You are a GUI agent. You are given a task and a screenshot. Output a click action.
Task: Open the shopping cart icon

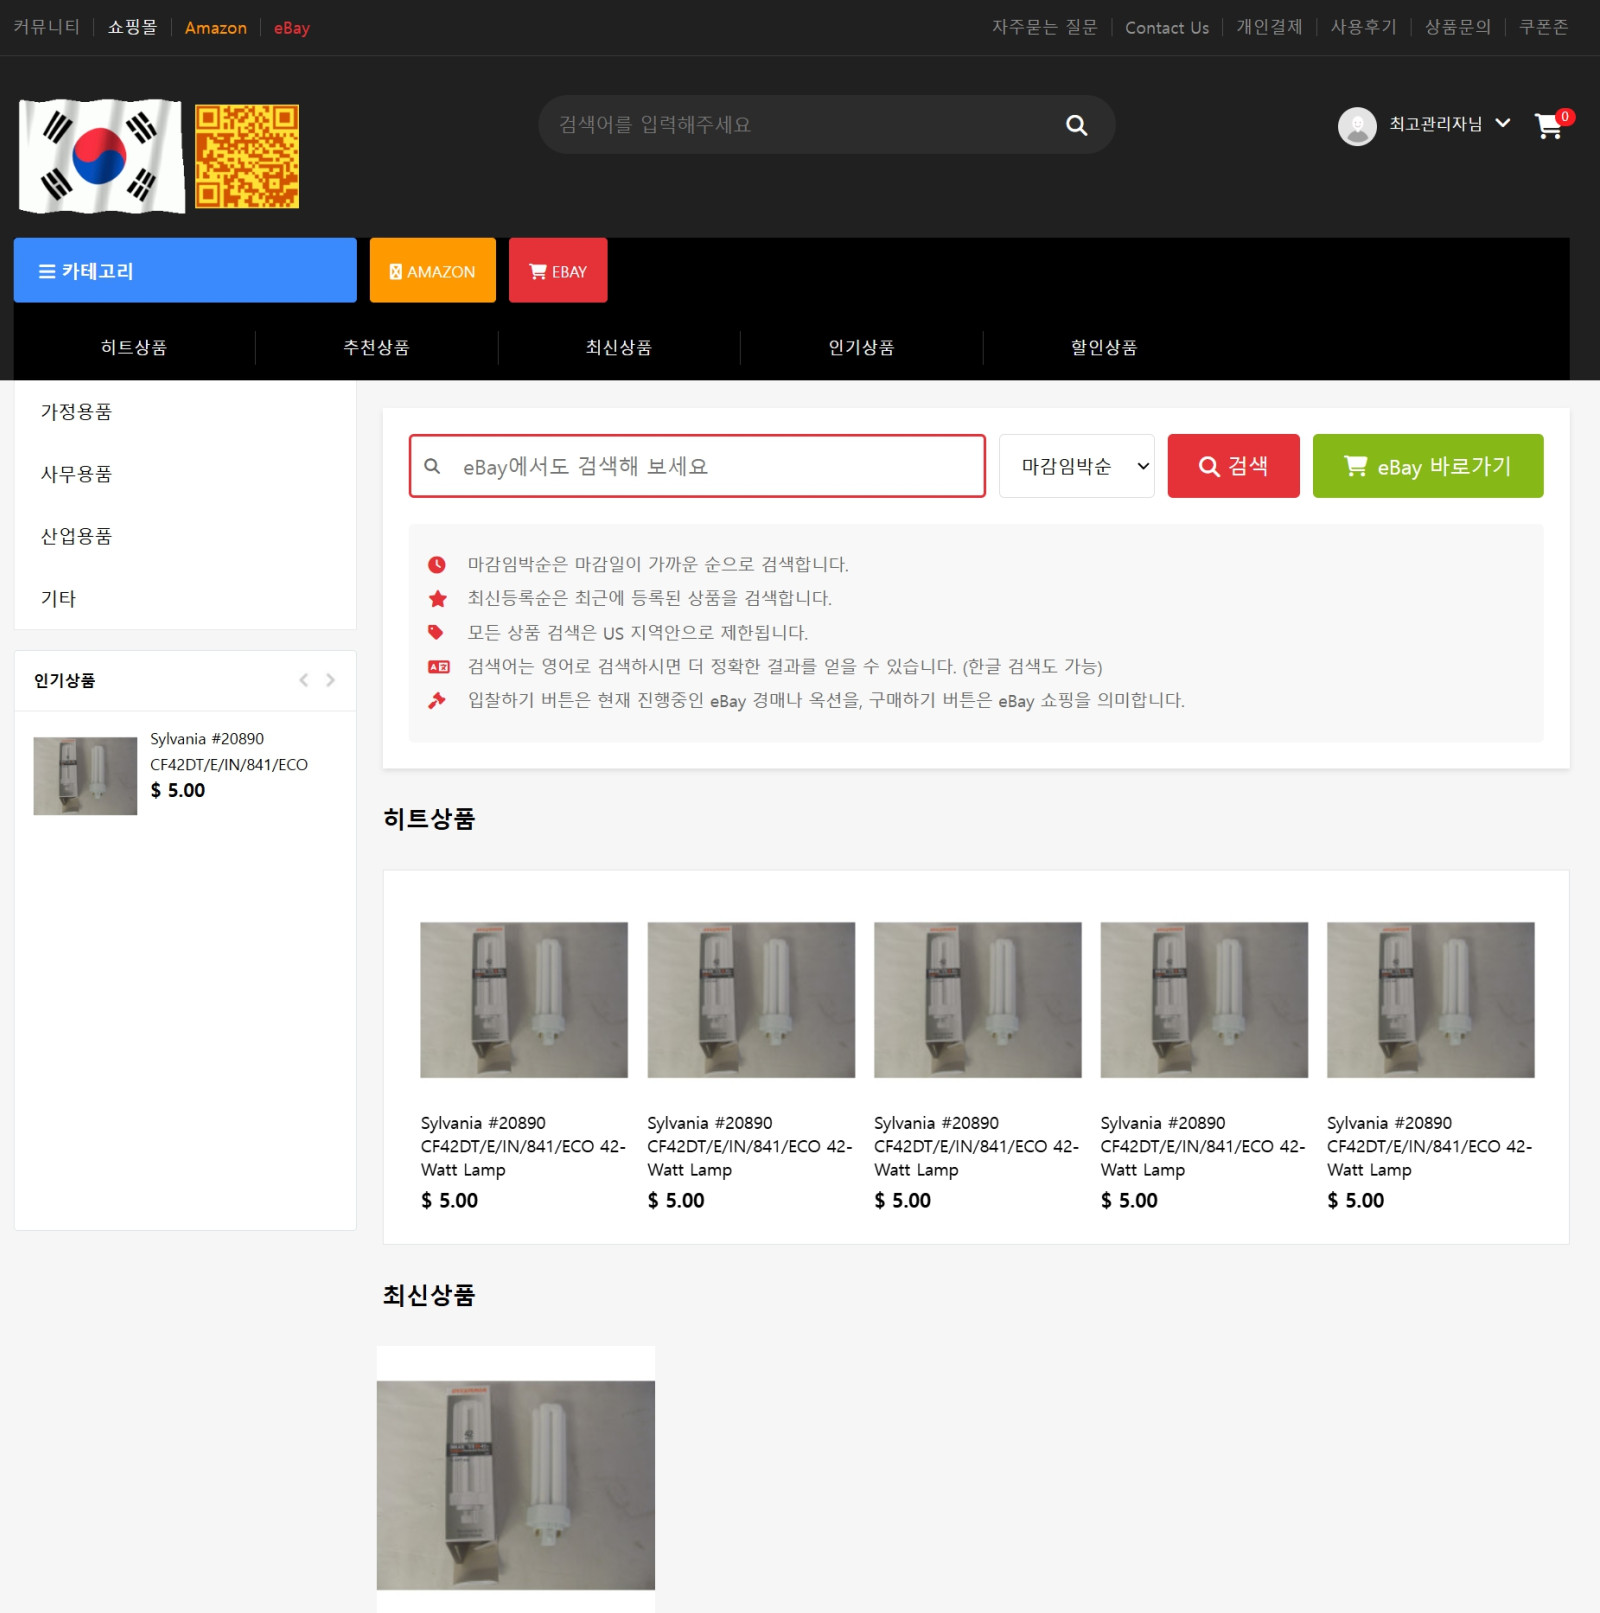1549,128
